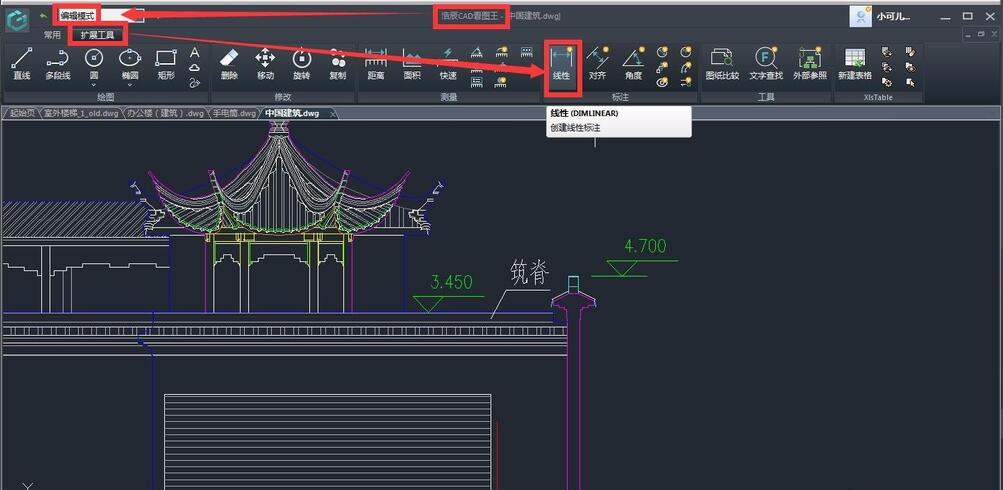Expand the 圆 (Circle) tool dropdown
This screenshot has width=1003, height=490.
[x=94, y=85]
